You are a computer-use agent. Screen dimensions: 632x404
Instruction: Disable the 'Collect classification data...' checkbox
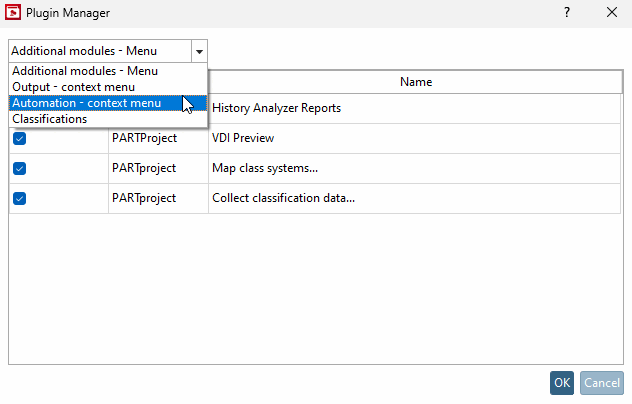coord(20,198)
